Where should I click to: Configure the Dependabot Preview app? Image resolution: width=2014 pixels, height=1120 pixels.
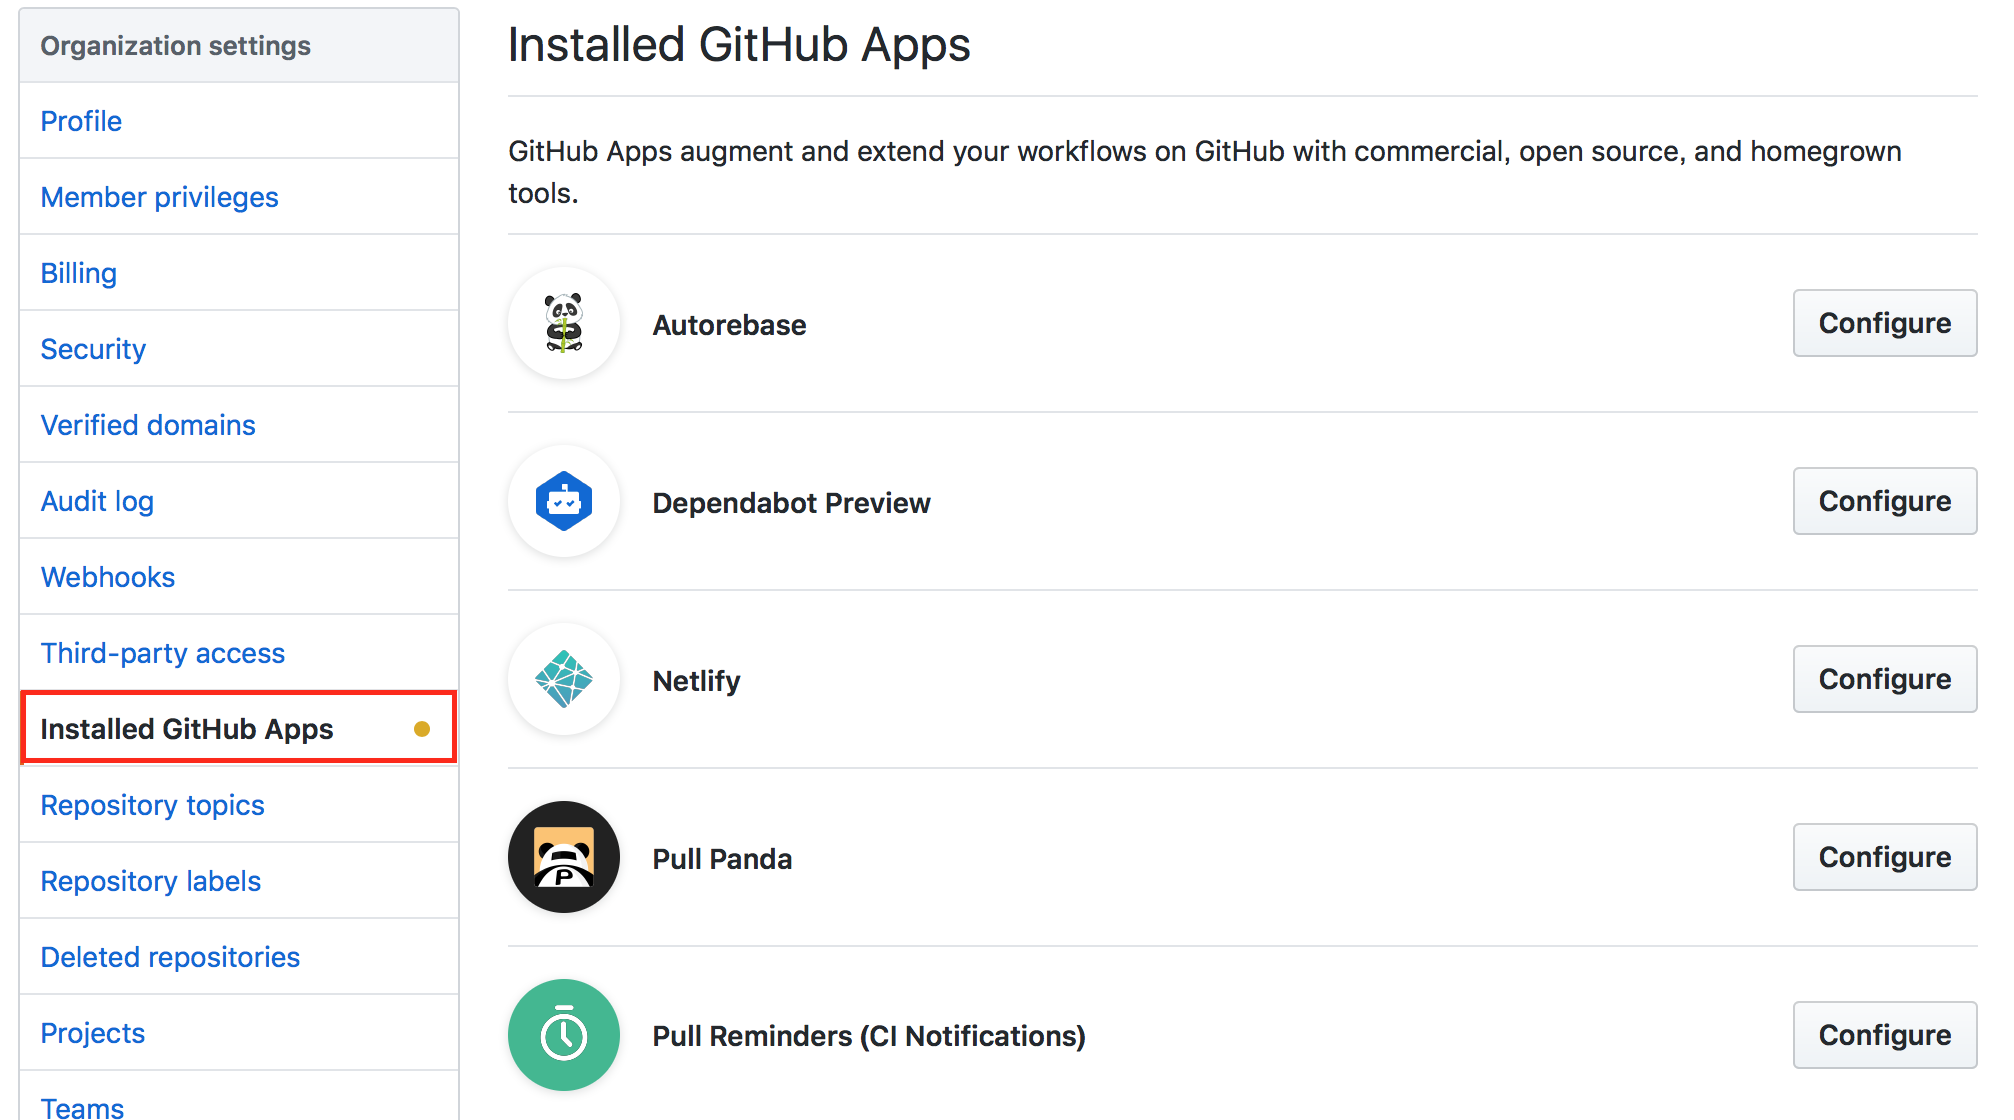[x=1884, y=501]
